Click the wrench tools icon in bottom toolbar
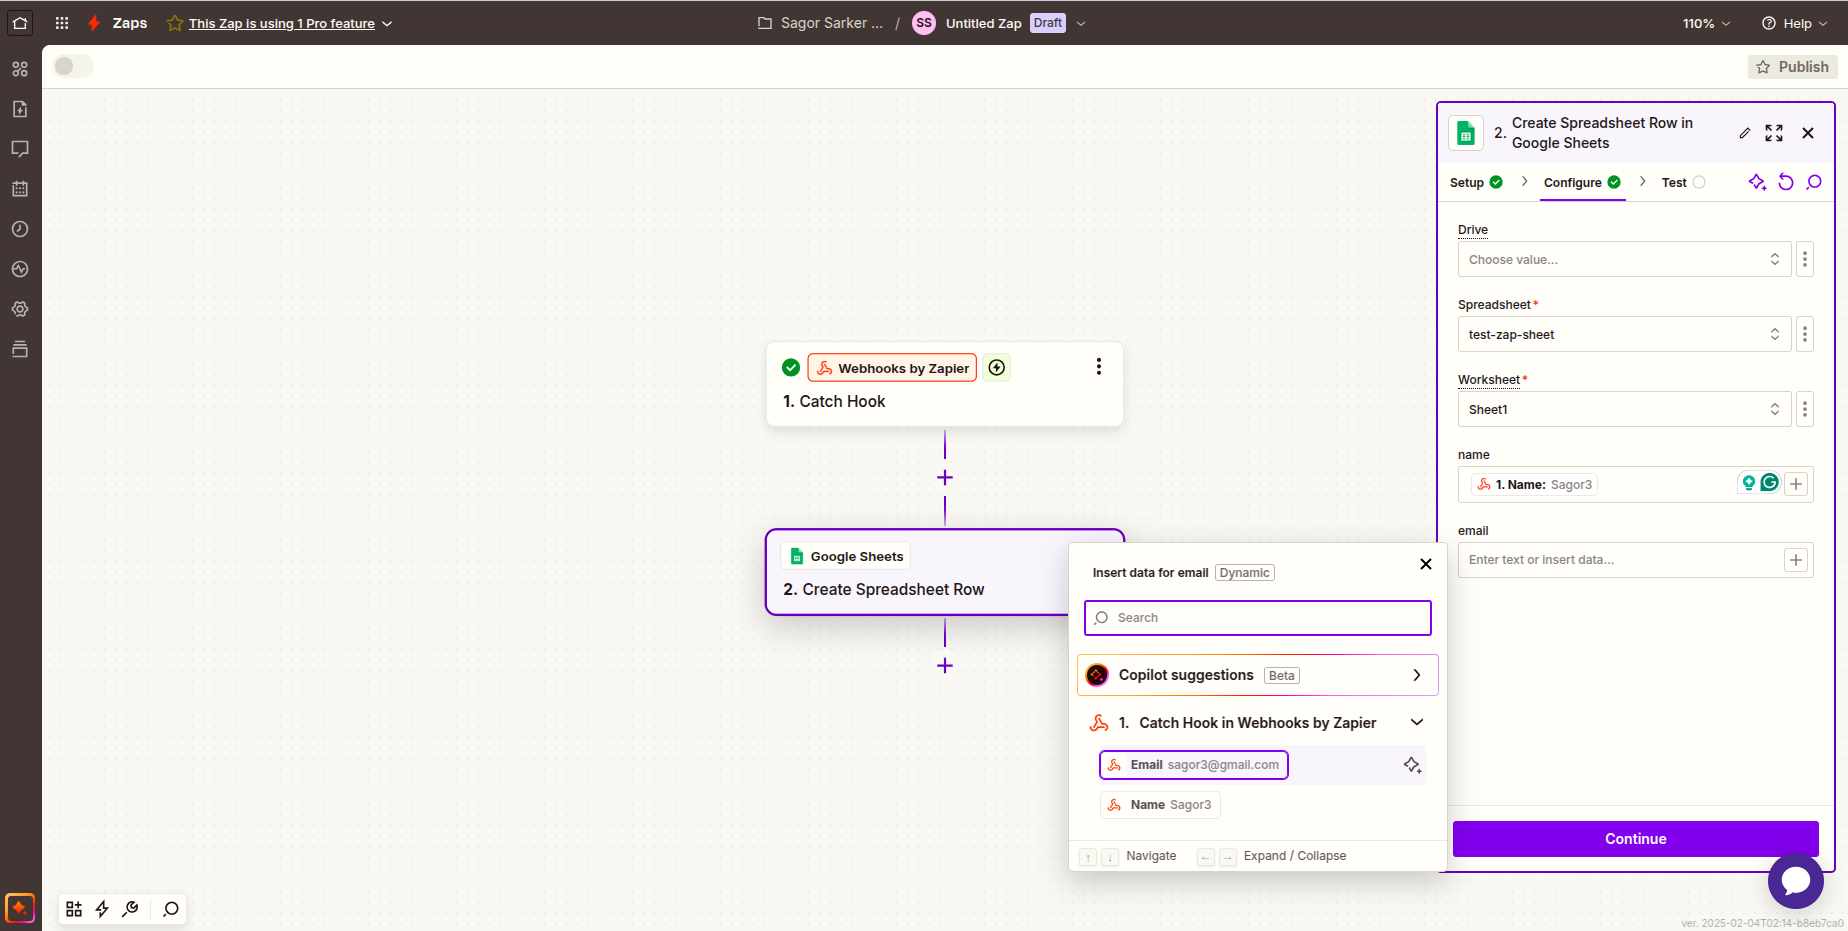Image resolution: width=1848 pixels, height=931 pixels. 130,909
